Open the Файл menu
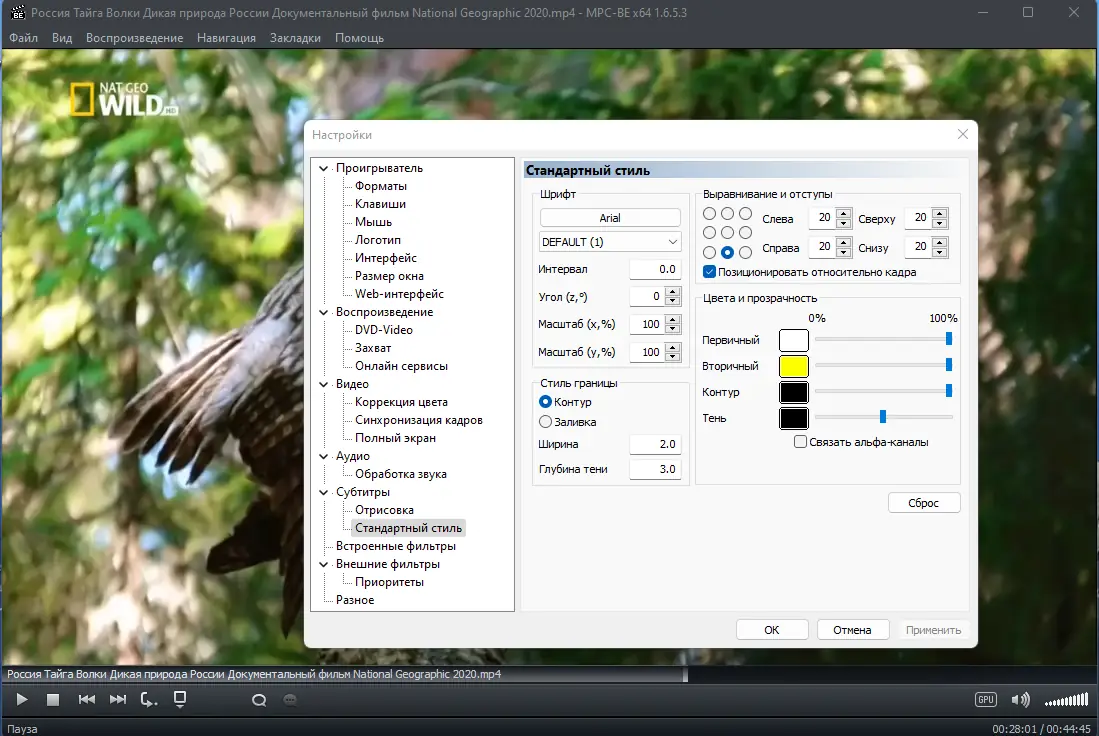This screenshot has width=1099, height=736. coord(23,38)
